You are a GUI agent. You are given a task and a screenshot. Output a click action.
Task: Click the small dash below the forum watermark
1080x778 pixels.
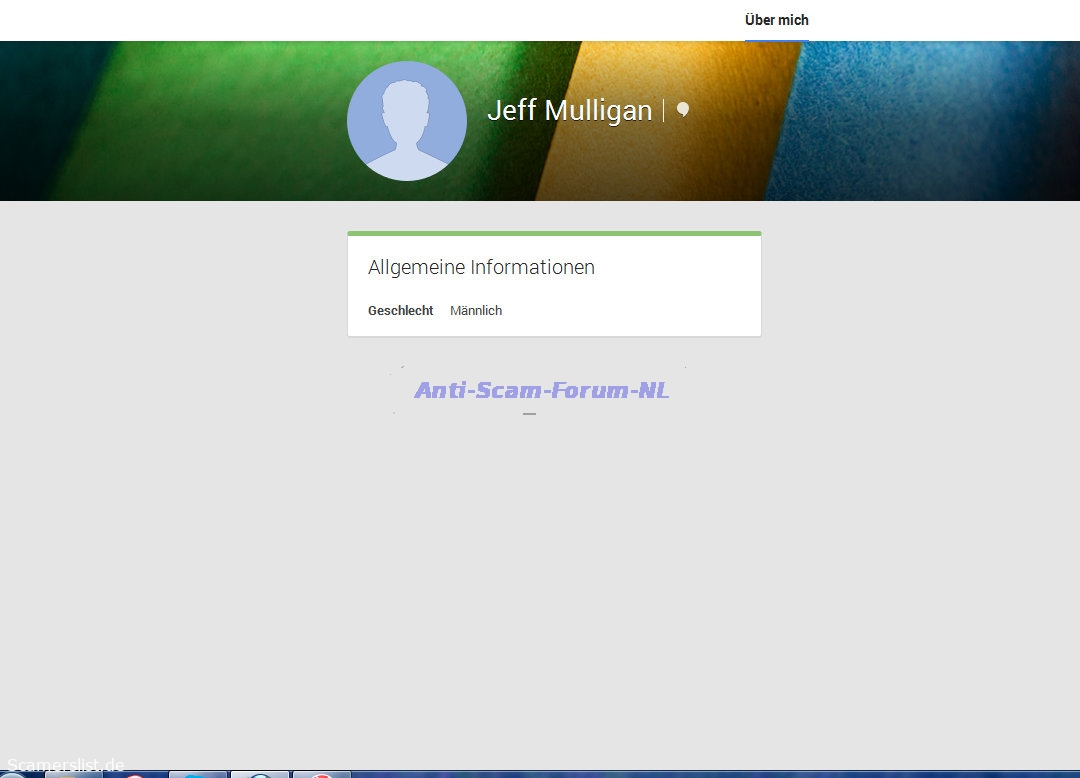point(529,413)
